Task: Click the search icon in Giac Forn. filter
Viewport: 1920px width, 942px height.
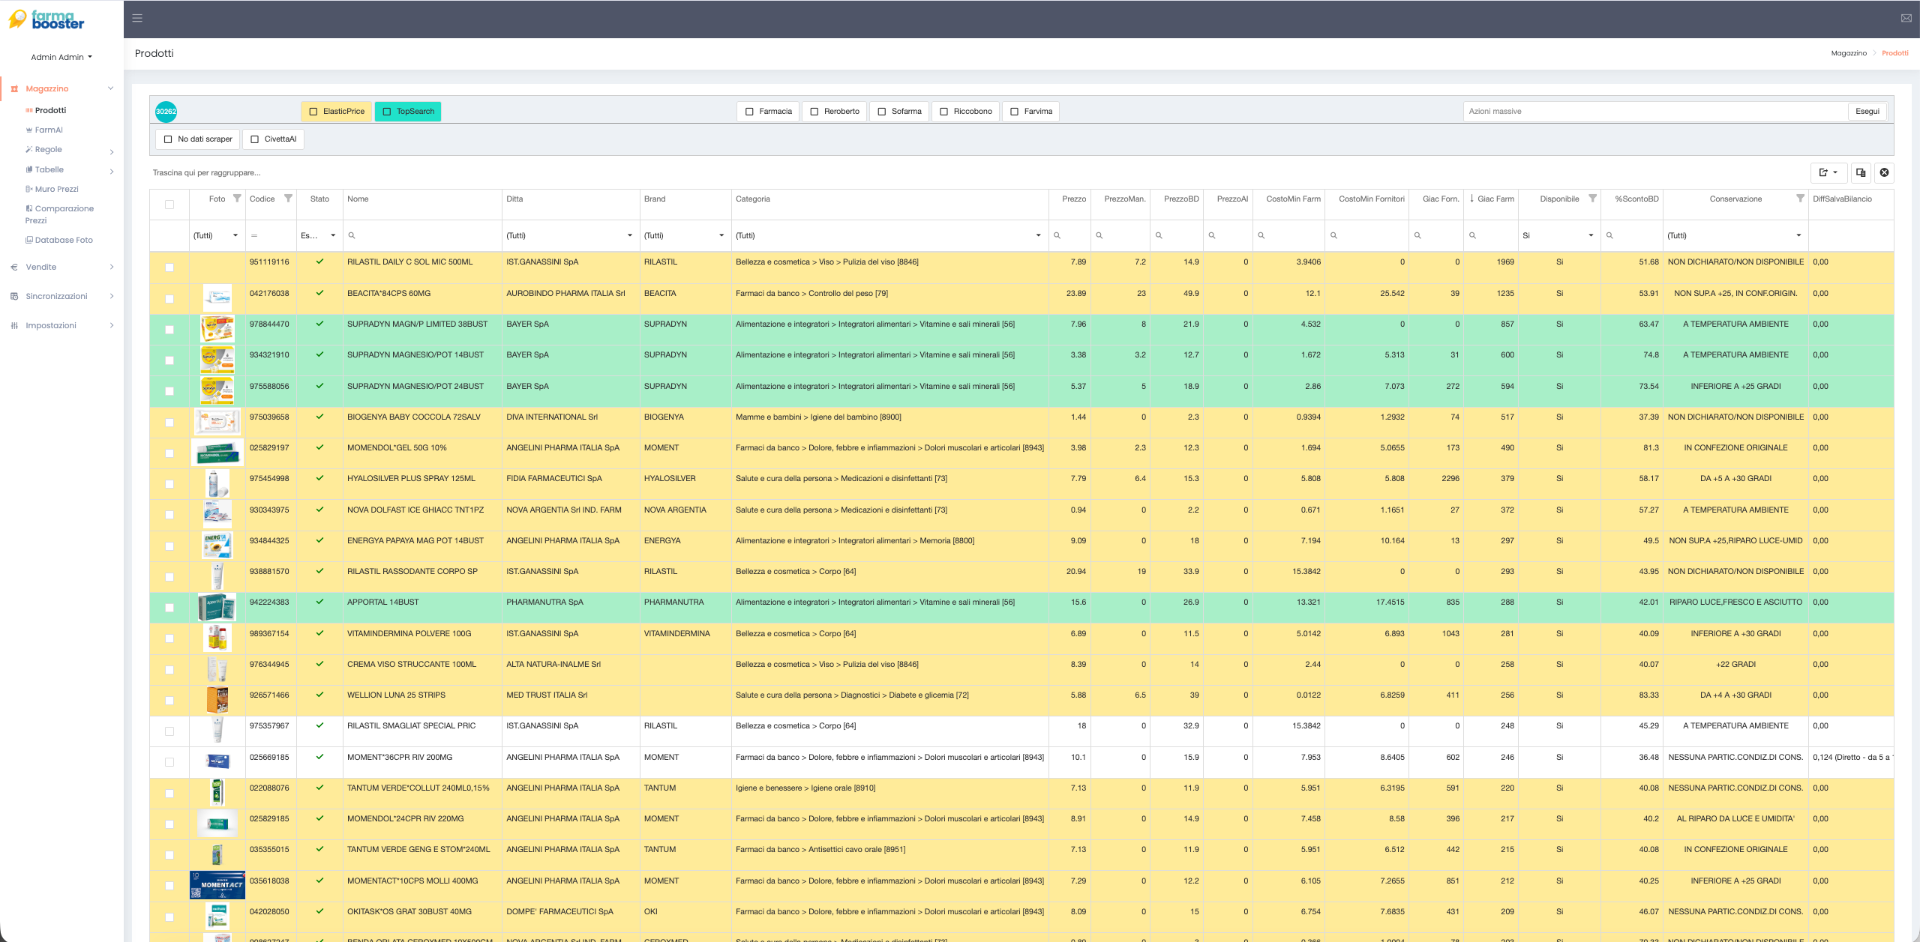Action: pos(1417,236)
